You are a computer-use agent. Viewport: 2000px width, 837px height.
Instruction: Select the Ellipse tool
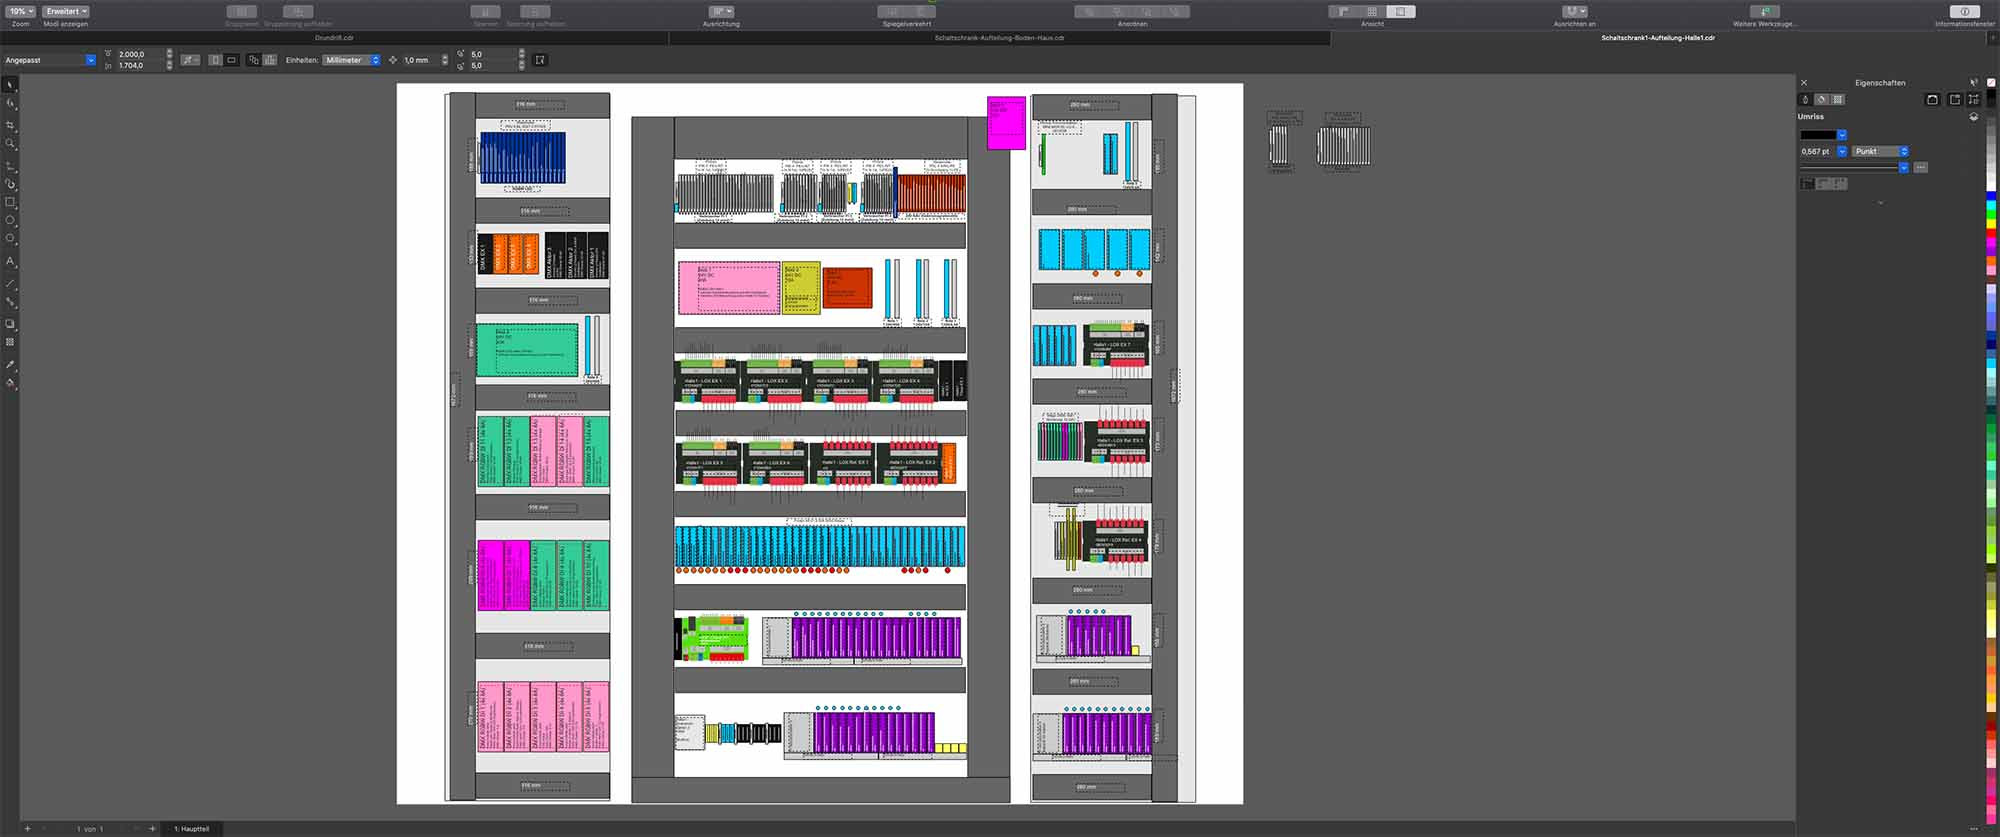[x=11, y=220]
